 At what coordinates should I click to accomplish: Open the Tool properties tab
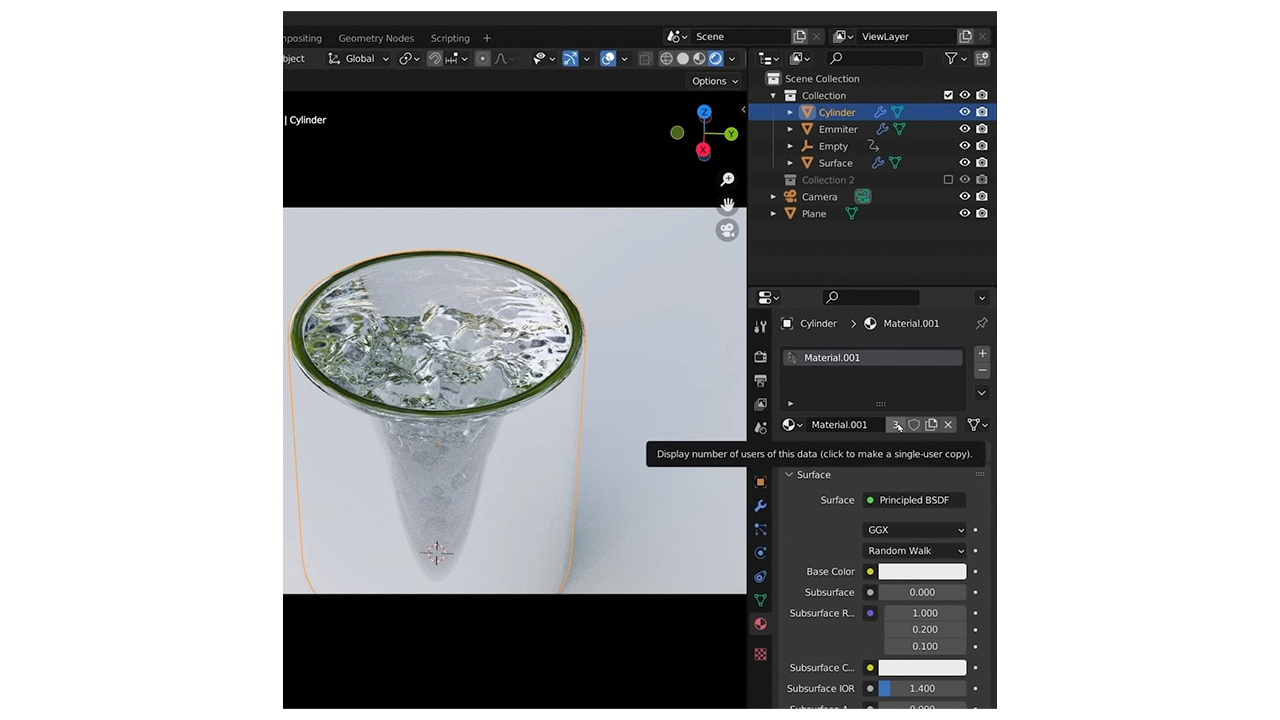(x=760, y=326)
